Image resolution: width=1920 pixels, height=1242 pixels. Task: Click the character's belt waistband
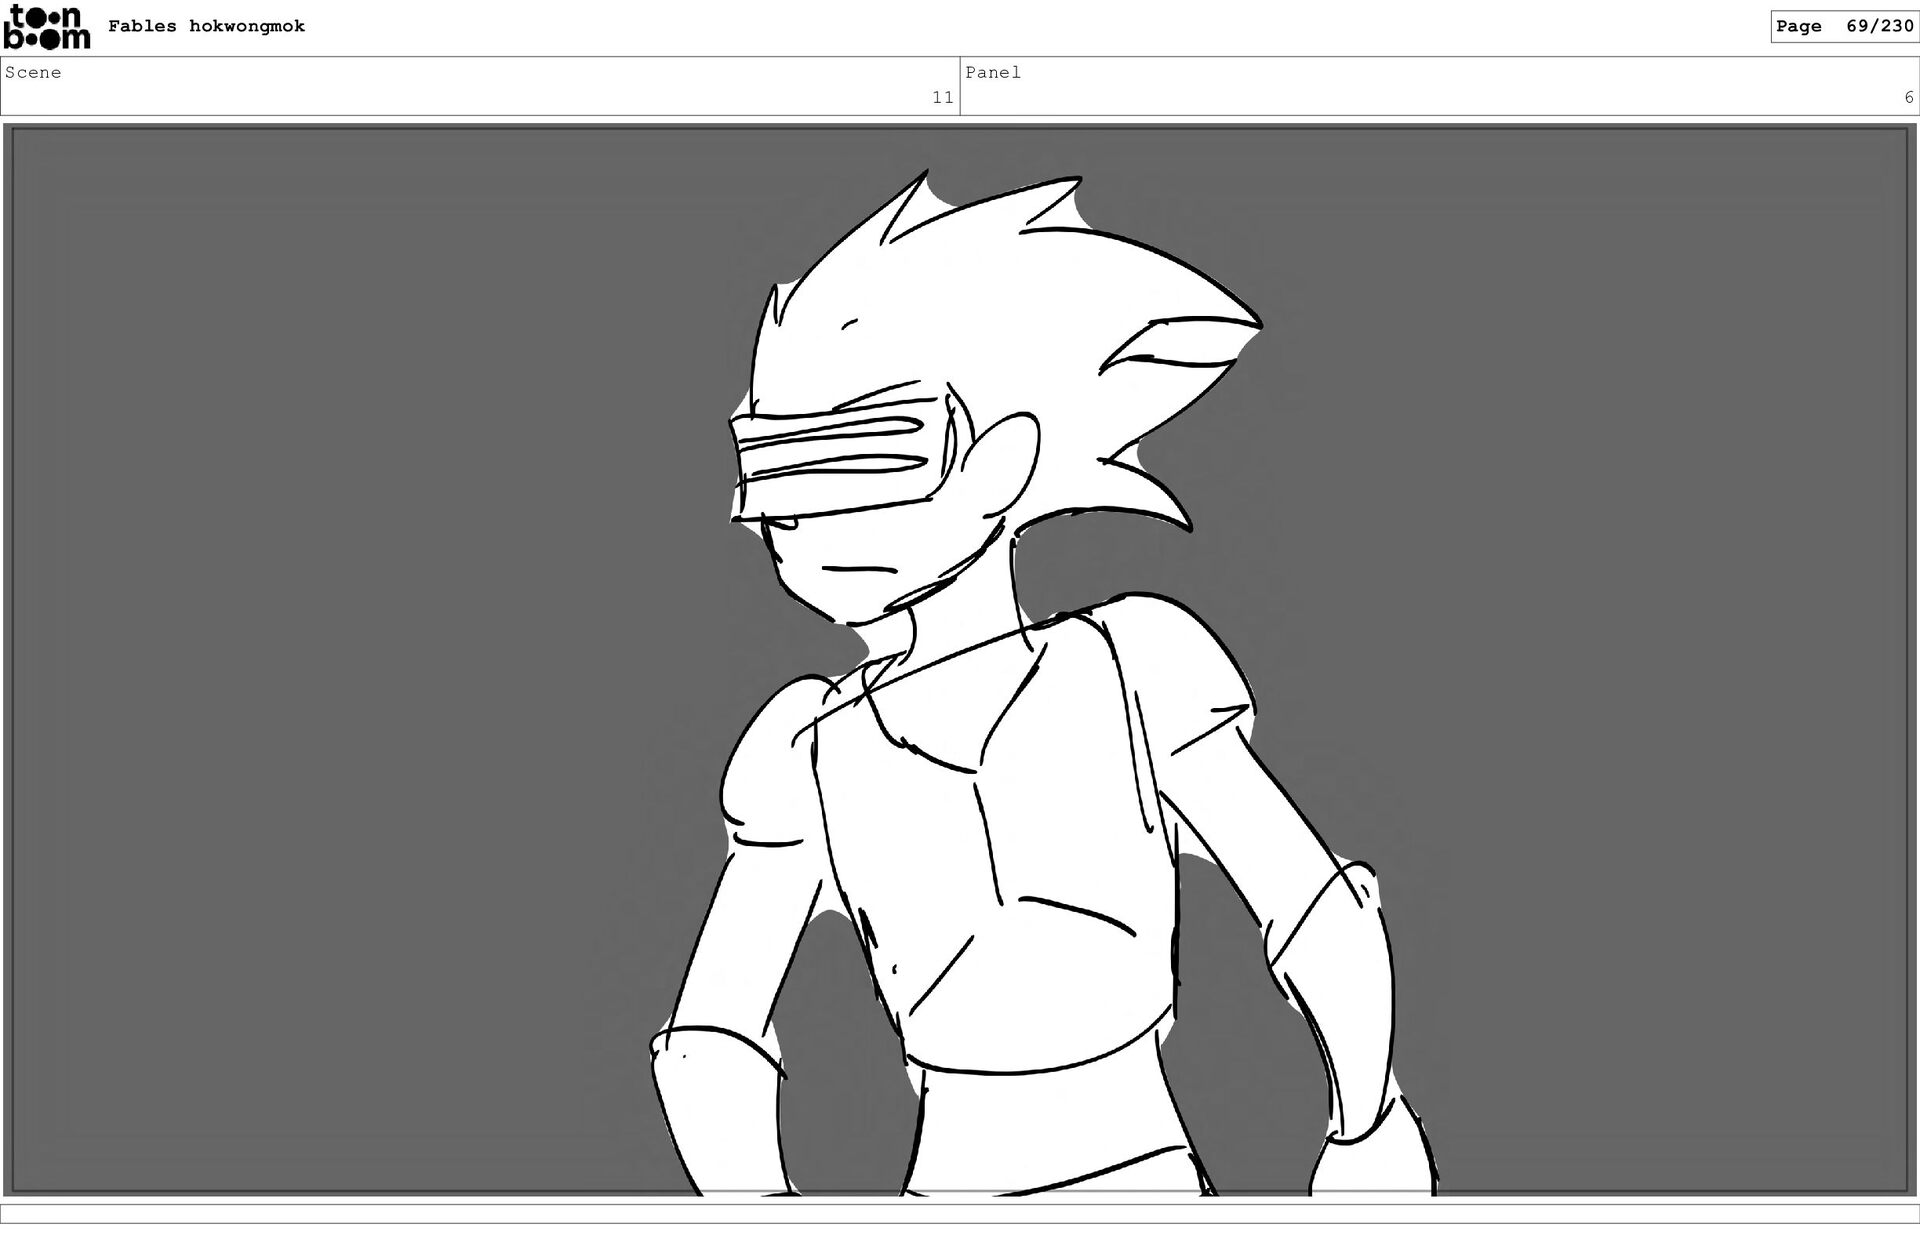pos(1050,1115)
